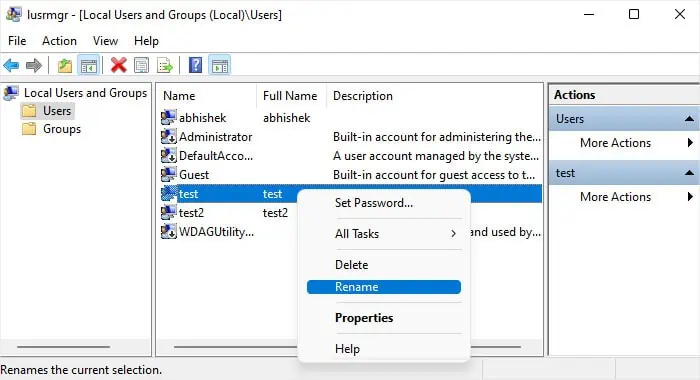The width and height of the screenshot is (700, 380).
Task: Select Groups node in console tree
Action: (x=62, y=129)
